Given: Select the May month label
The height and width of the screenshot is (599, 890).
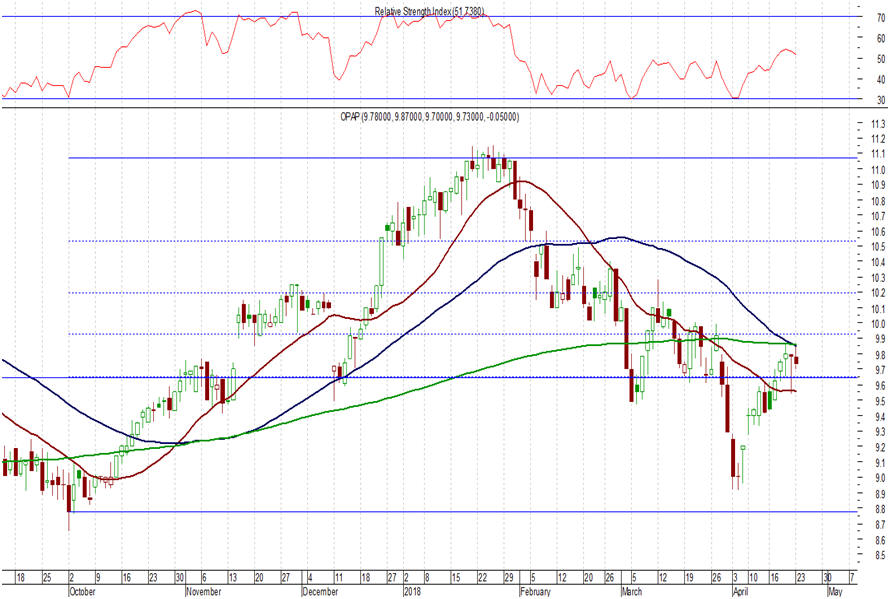Looking at the screenshot, I should click(x=835, y=592).
